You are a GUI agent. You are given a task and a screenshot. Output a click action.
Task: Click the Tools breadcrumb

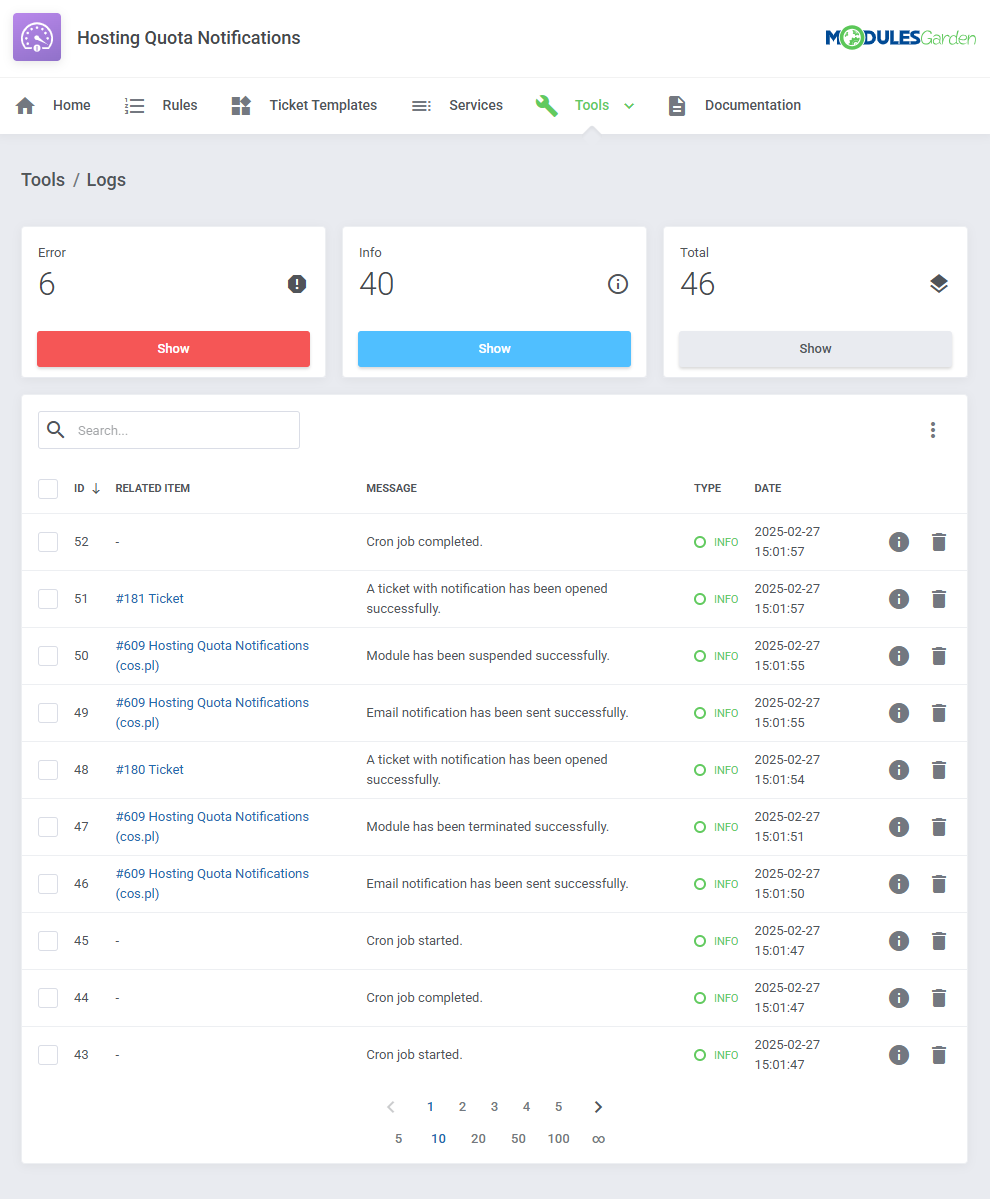coord(43,180)
